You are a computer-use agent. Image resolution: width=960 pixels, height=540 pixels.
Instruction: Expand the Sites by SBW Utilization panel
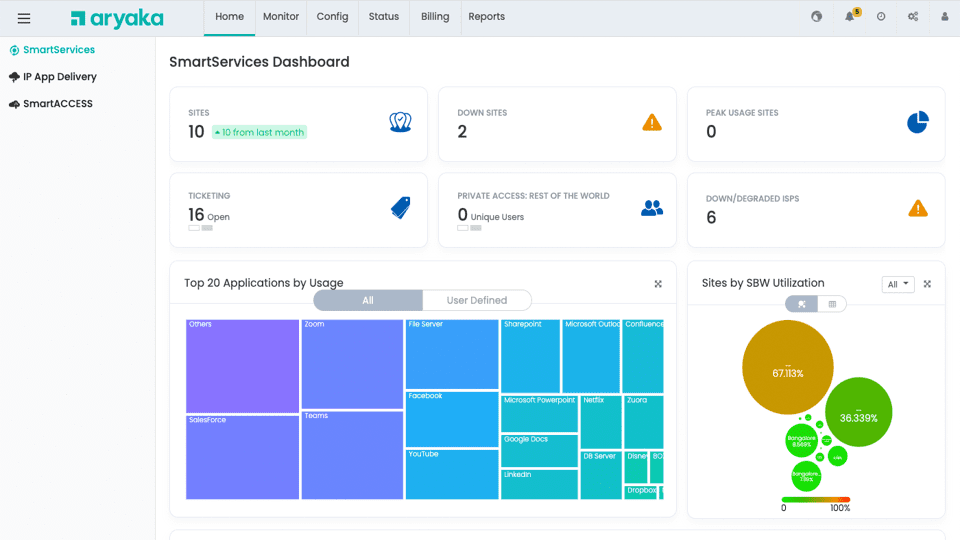[928, 284]
